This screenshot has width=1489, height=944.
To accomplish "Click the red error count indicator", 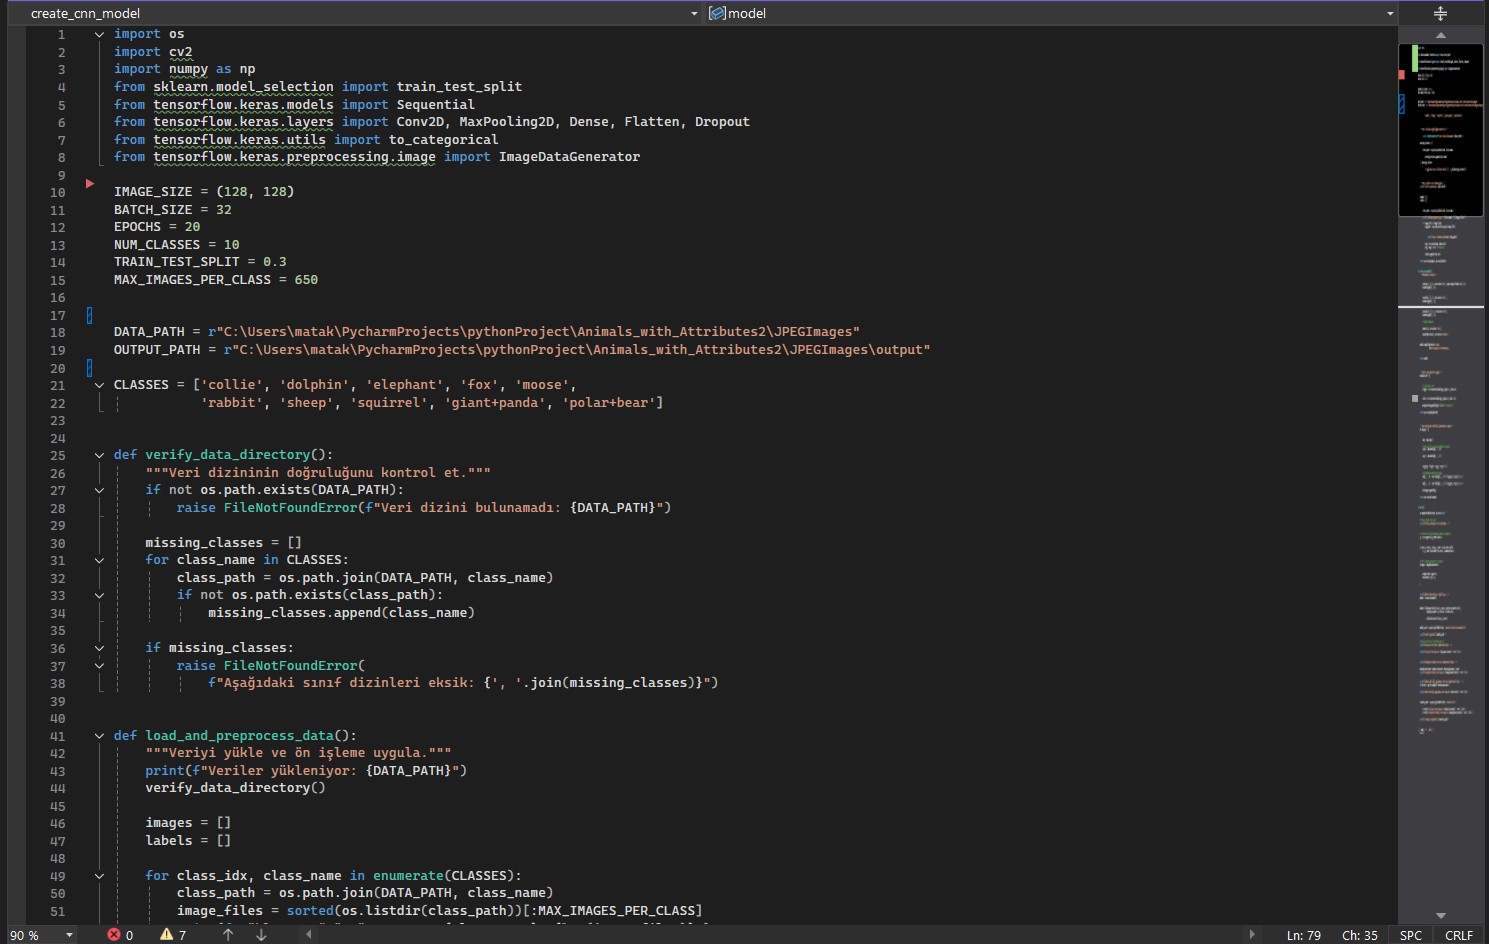I will (x=120, y=935).
